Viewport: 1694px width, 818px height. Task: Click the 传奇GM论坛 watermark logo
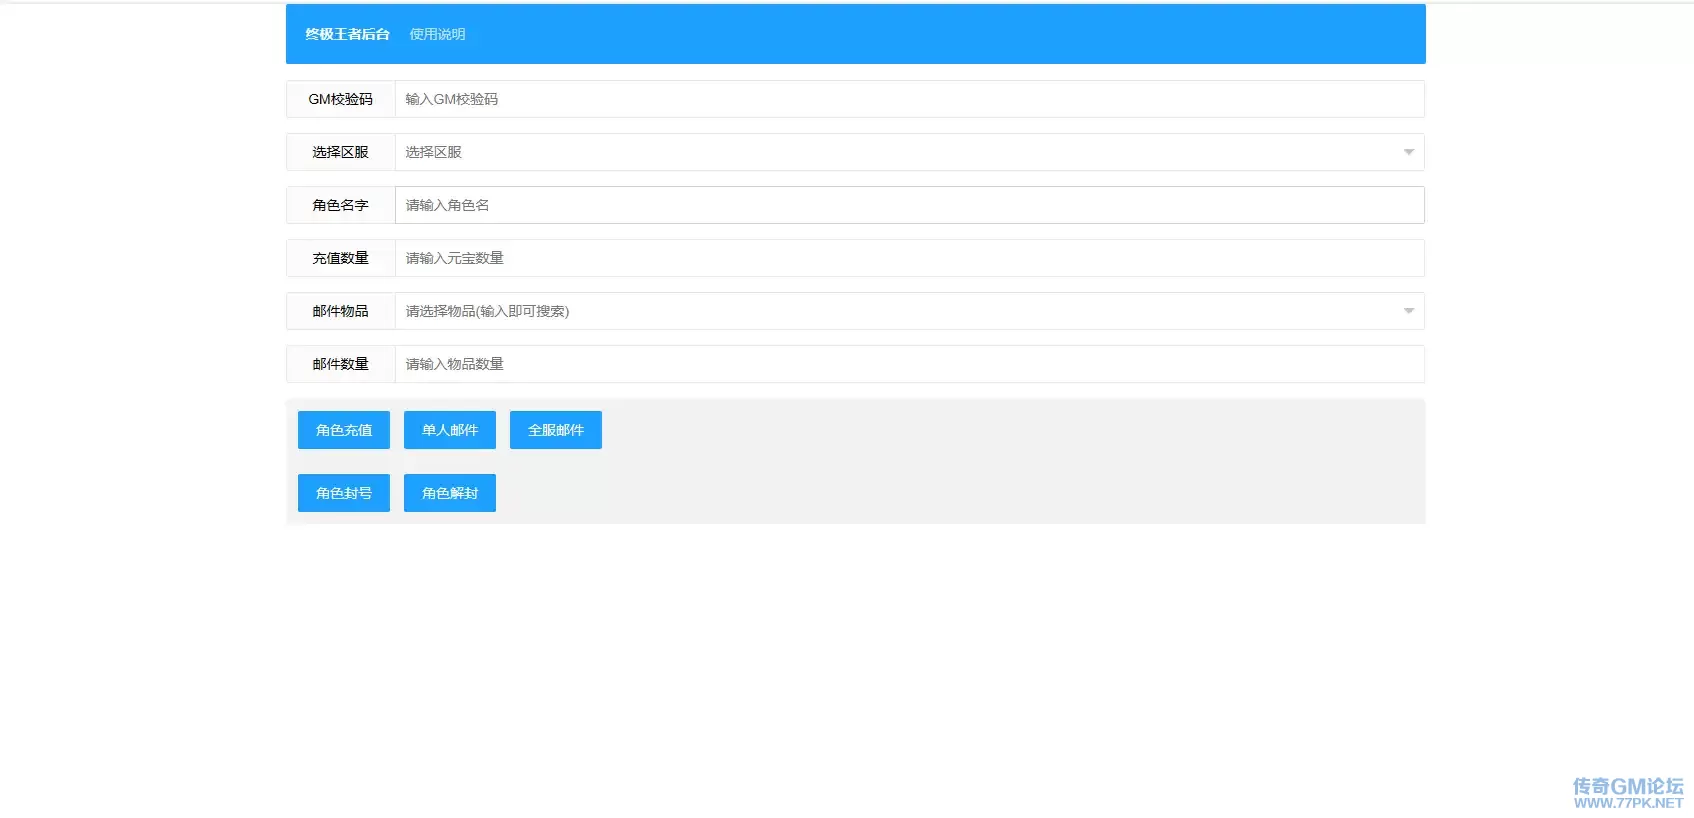[1627, 792]
